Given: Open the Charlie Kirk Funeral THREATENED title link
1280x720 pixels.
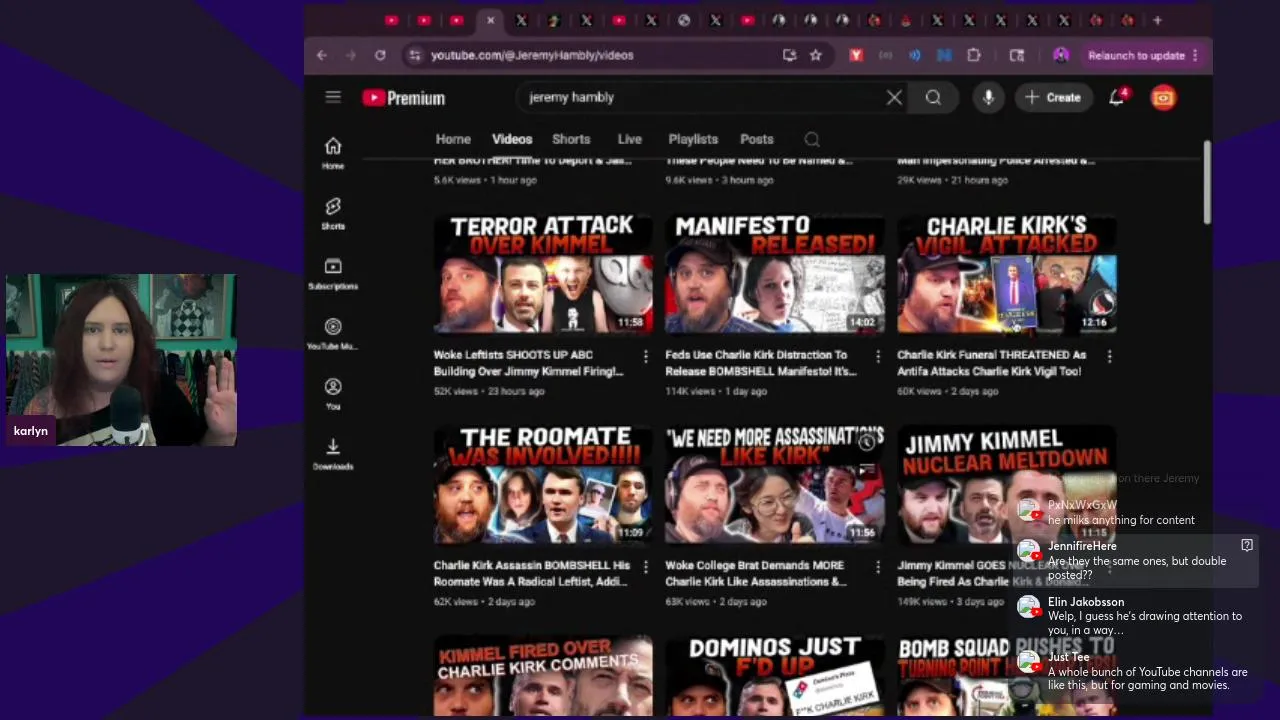Looking at the screenshot, I should pyautogui.click(x=992, y=363).
